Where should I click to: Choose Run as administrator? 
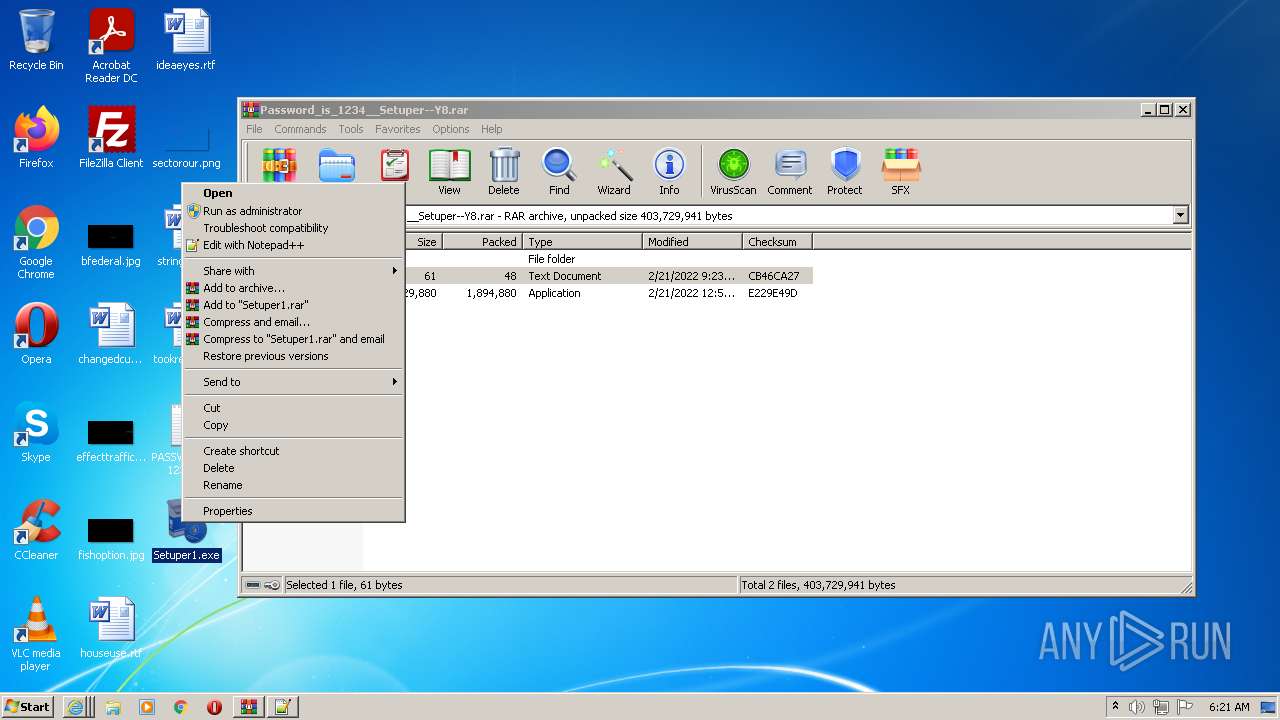pyautogui.click(x=294, y=211)
